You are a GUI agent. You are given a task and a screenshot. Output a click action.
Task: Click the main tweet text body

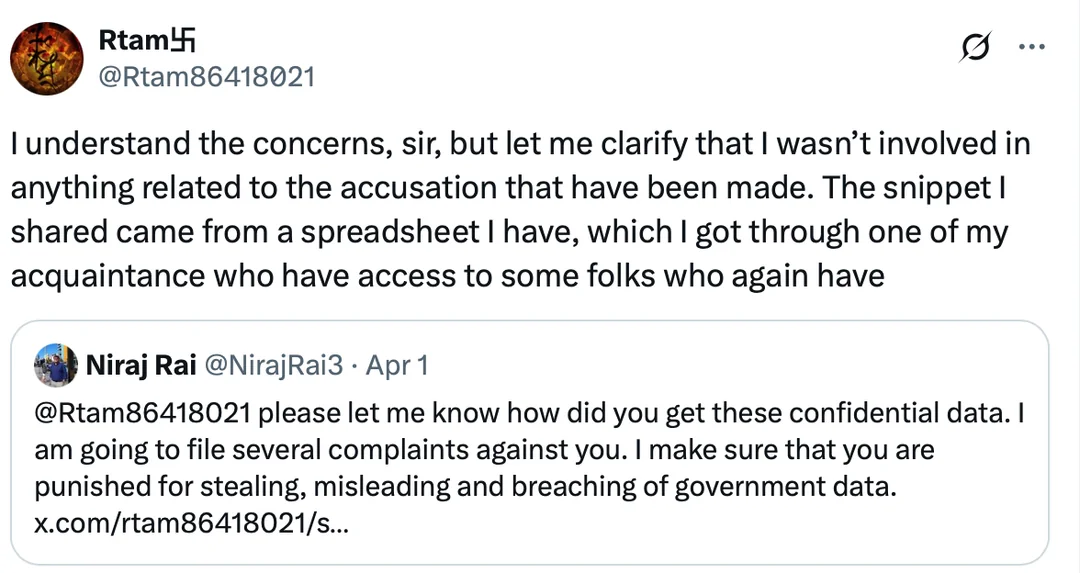point(520,209)
